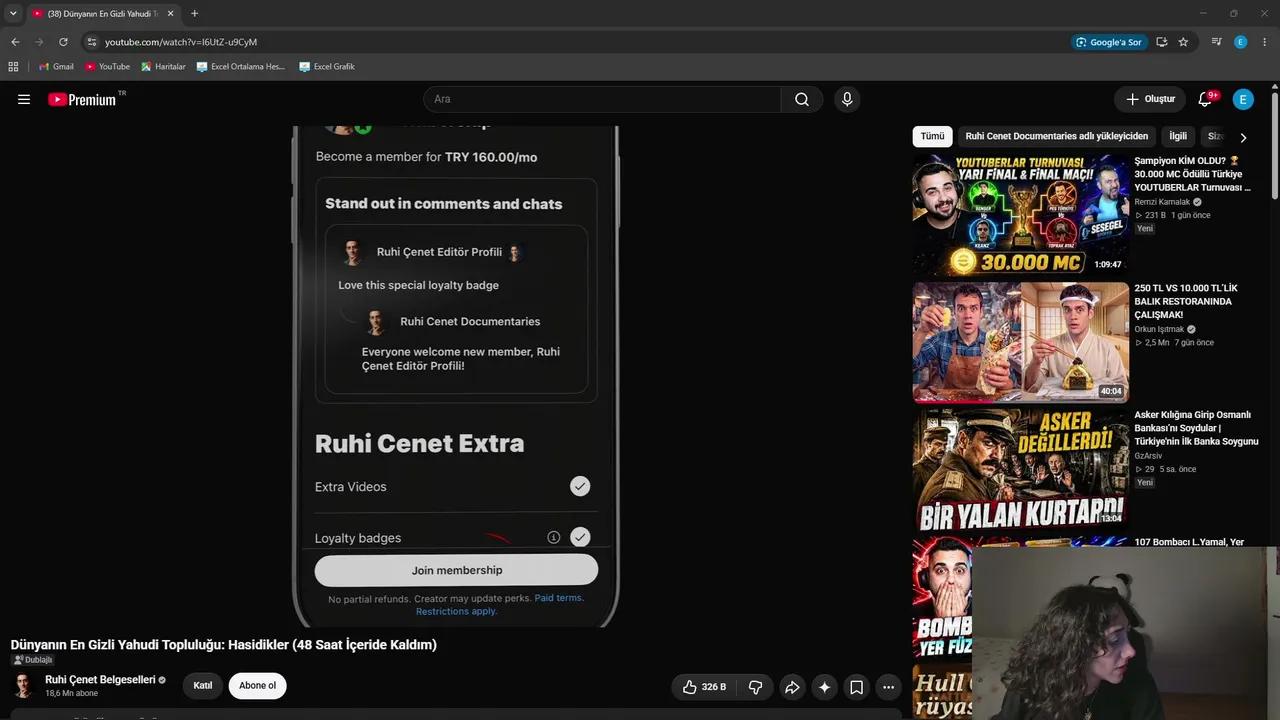Click the Oluştur create button
This screenshot has height=720, width=1280.
1150,99
